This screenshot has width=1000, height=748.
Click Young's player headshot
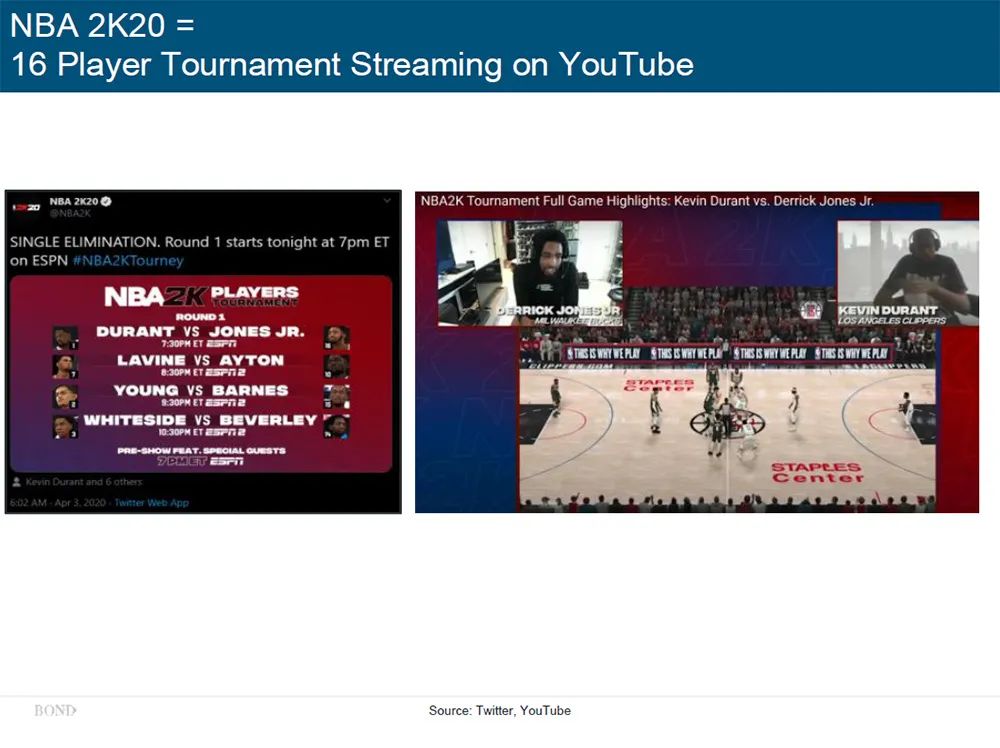[64, 397]
